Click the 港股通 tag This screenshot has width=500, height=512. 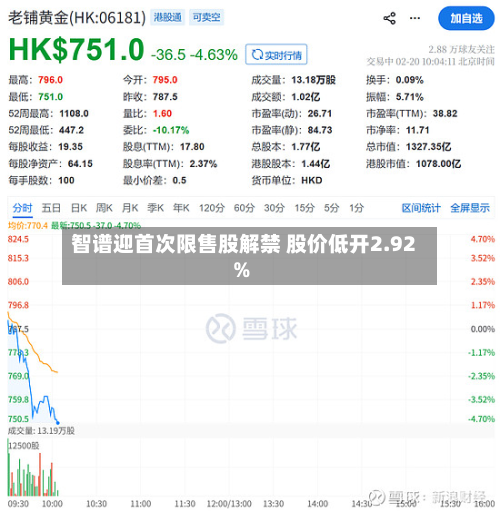(x=168, y=17)
